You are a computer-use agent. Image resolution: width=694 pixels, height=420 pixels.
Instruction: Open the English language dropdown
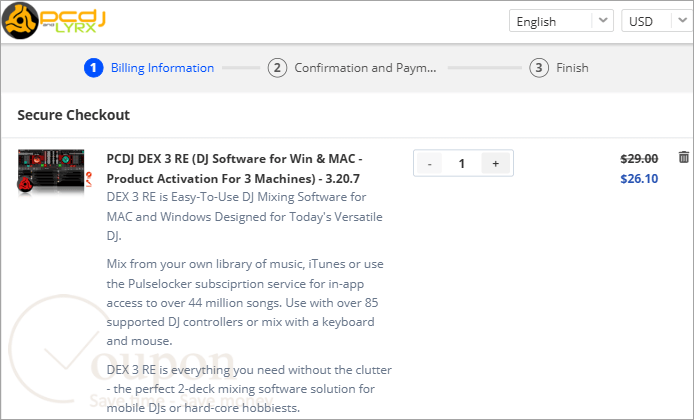click(x=561, y=21)
